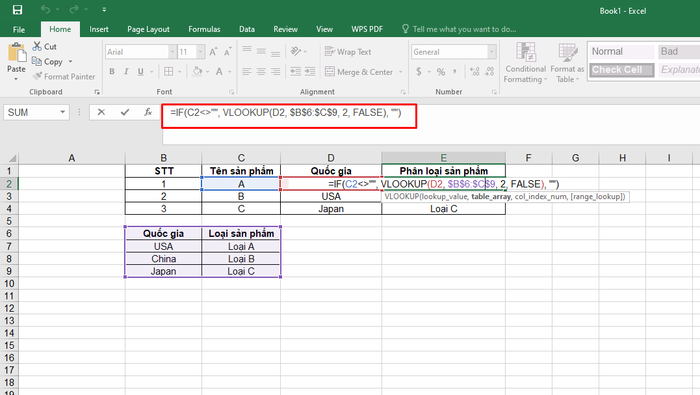Open the Clipboard dialog launcher

(97, 92)
